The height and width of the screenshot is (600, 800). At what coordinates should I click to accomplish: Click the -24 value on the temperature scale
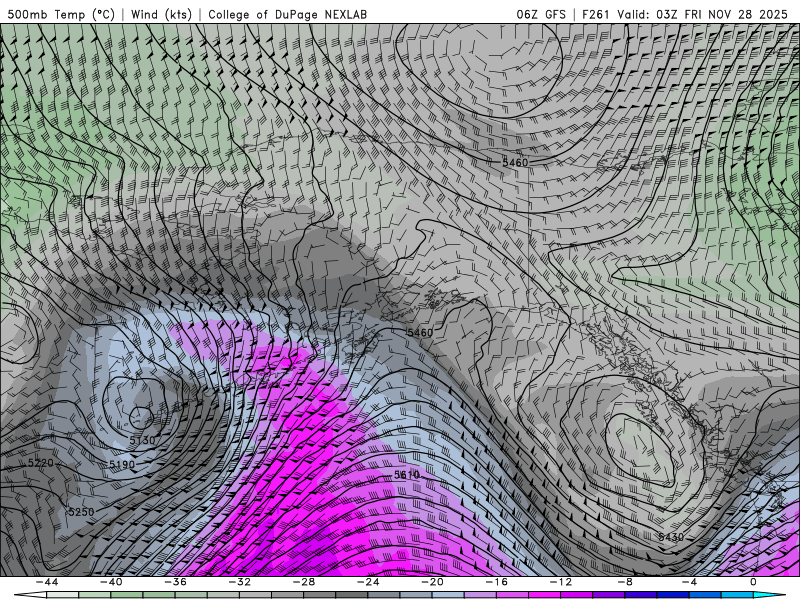[x=368, y=582]
